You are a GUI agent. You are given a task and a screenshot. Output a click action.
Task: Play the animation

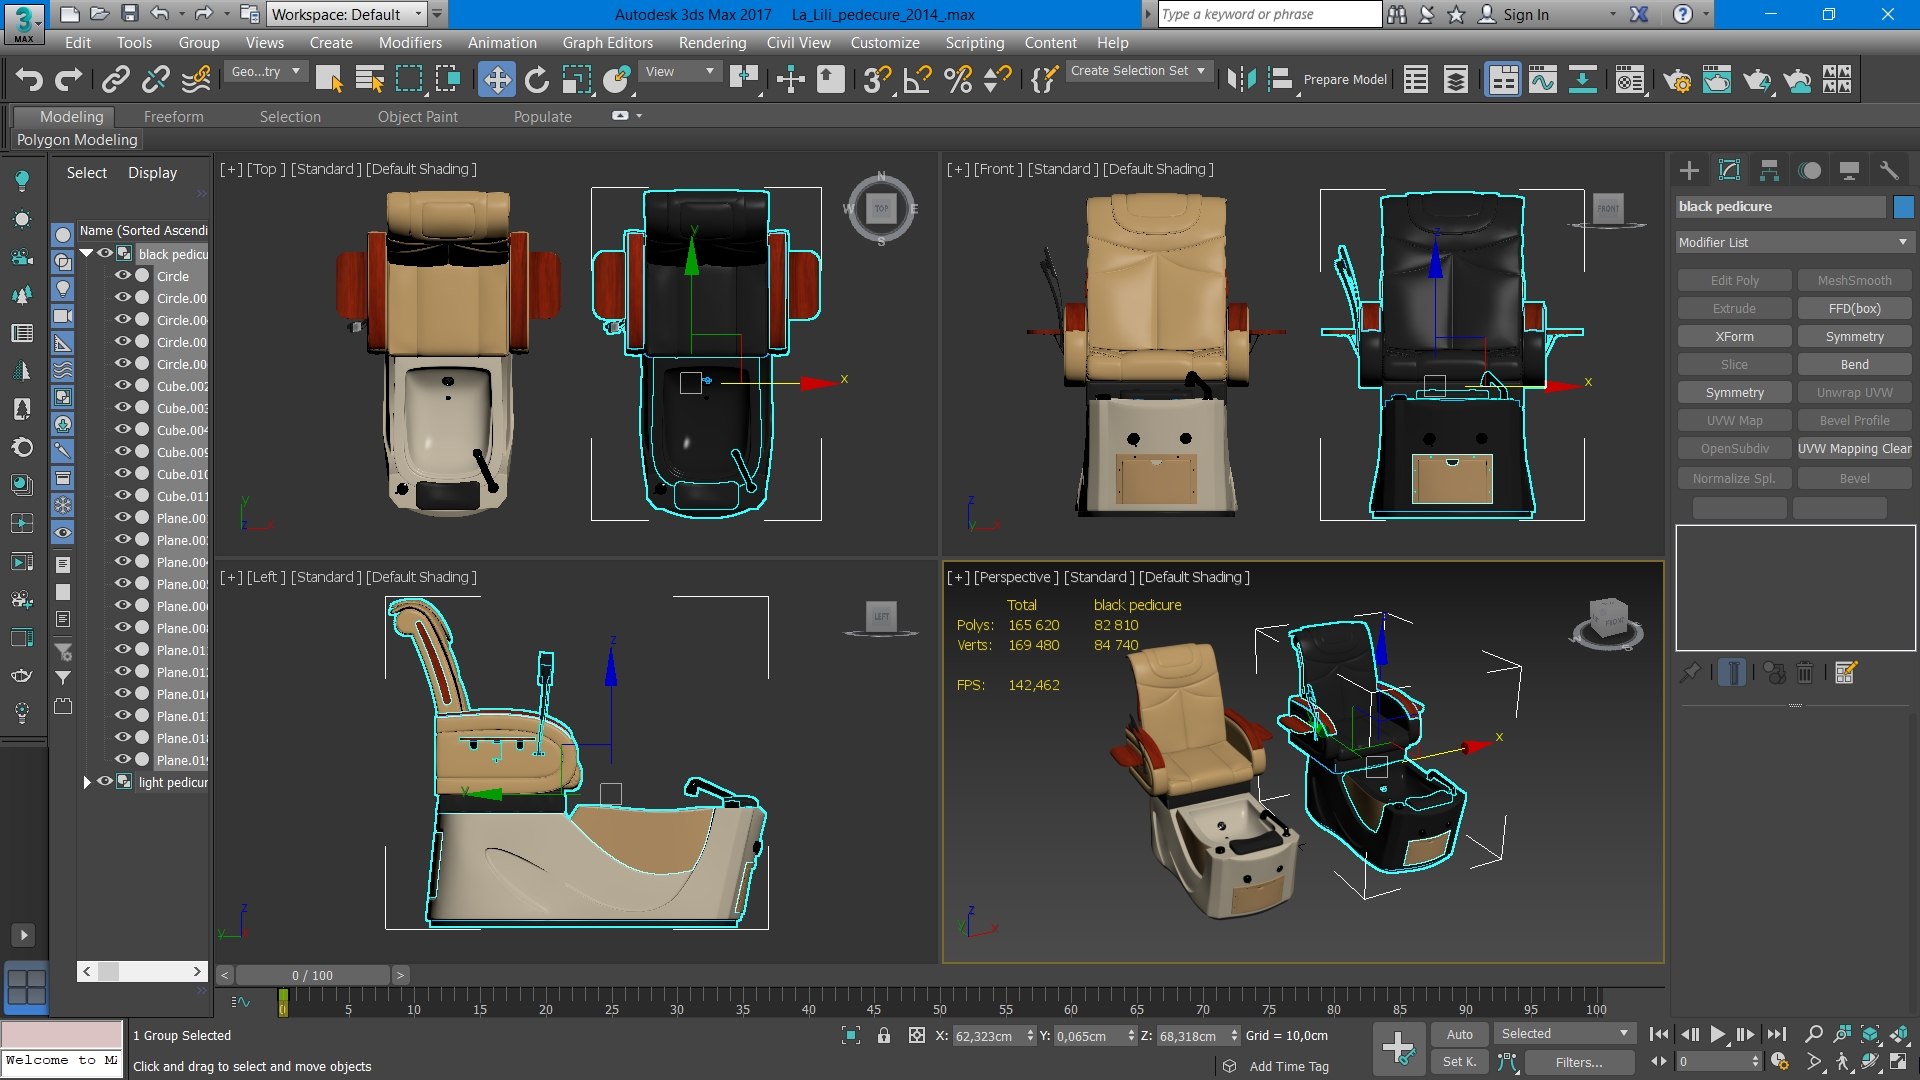[1717, 1034]
